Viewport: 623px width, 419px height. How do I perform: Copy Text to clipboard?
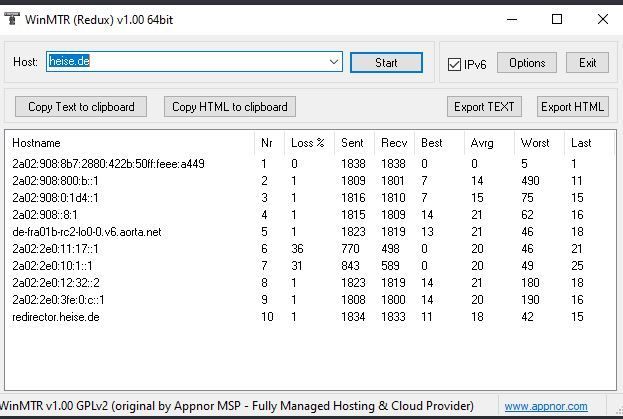pyautogui.click(x=81, y=107)
